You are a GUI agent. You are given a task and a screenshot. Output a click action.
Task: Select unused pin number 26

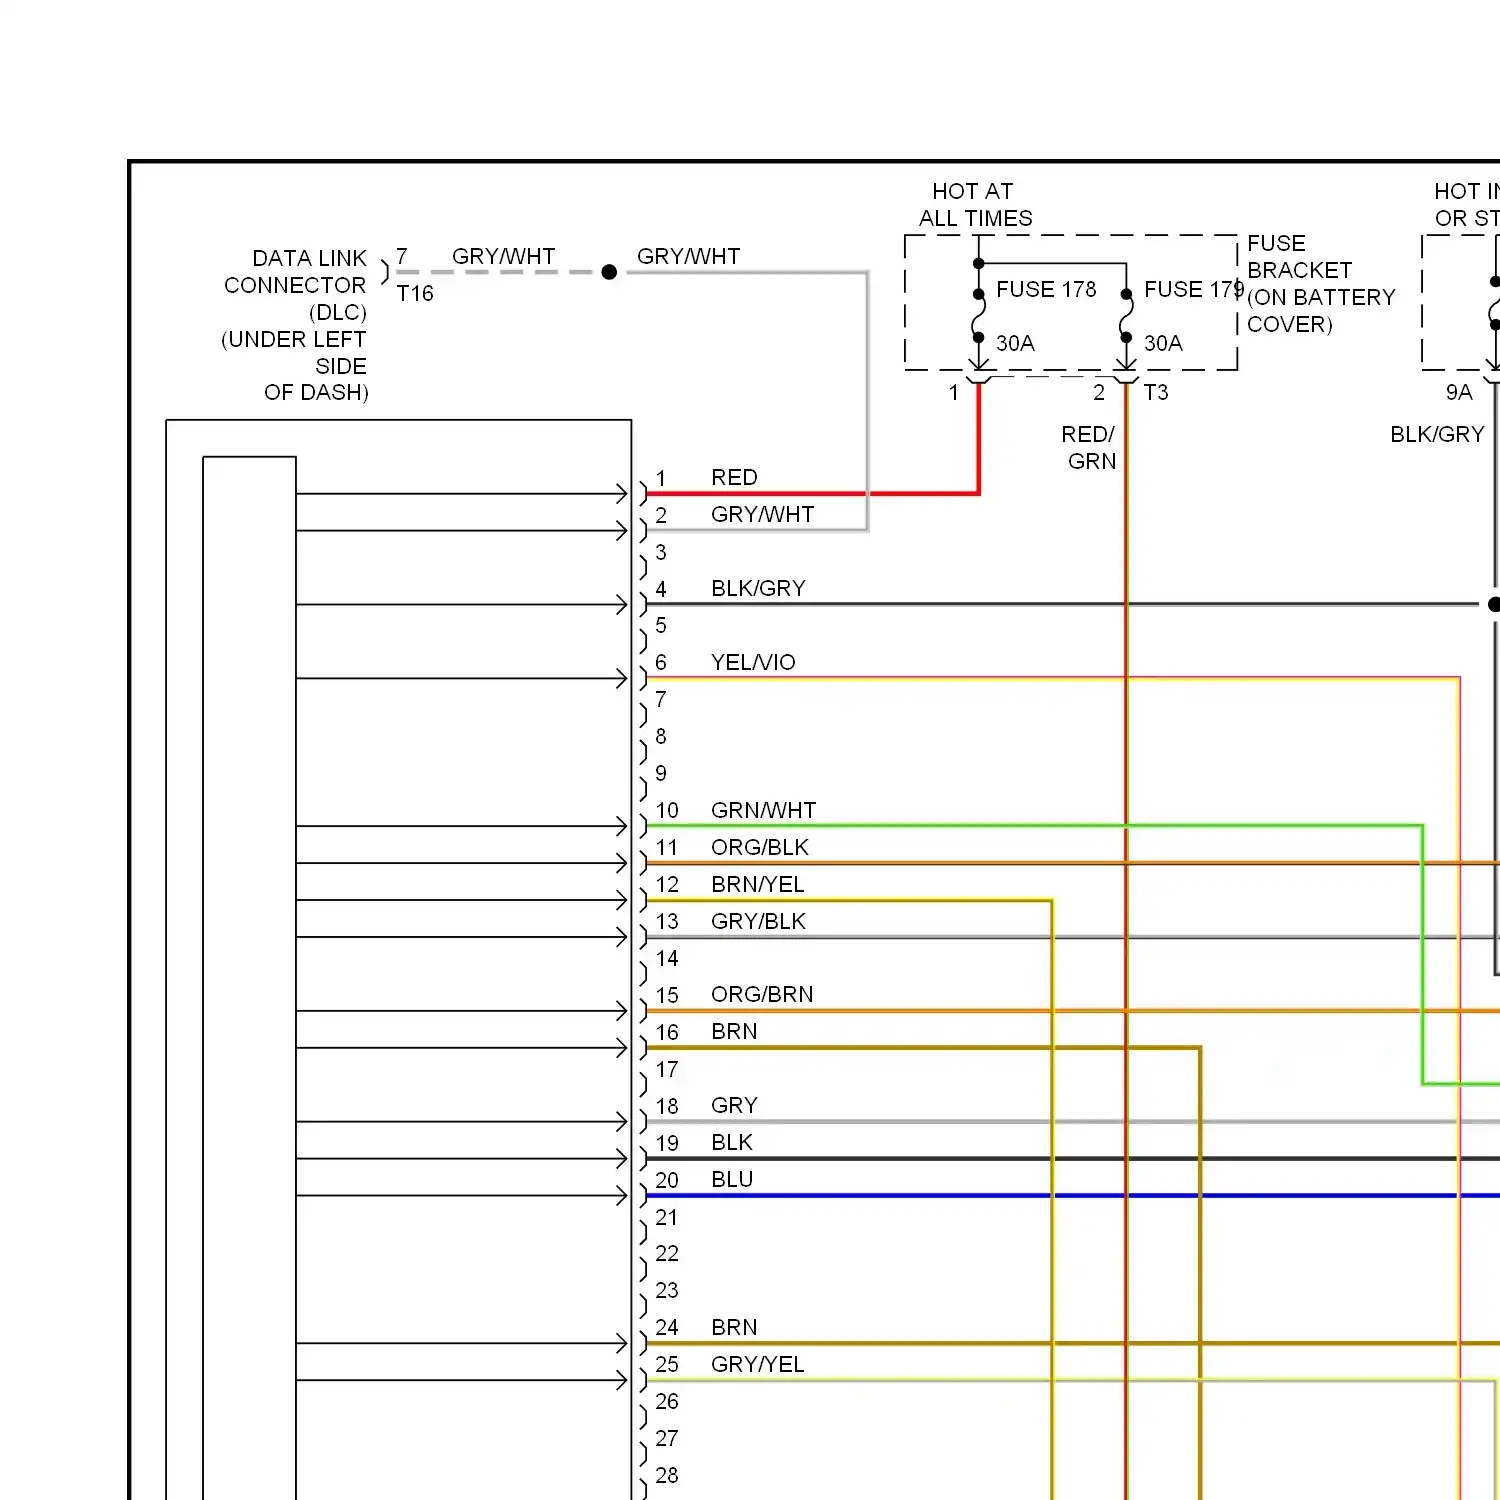tap(667, 1401)
